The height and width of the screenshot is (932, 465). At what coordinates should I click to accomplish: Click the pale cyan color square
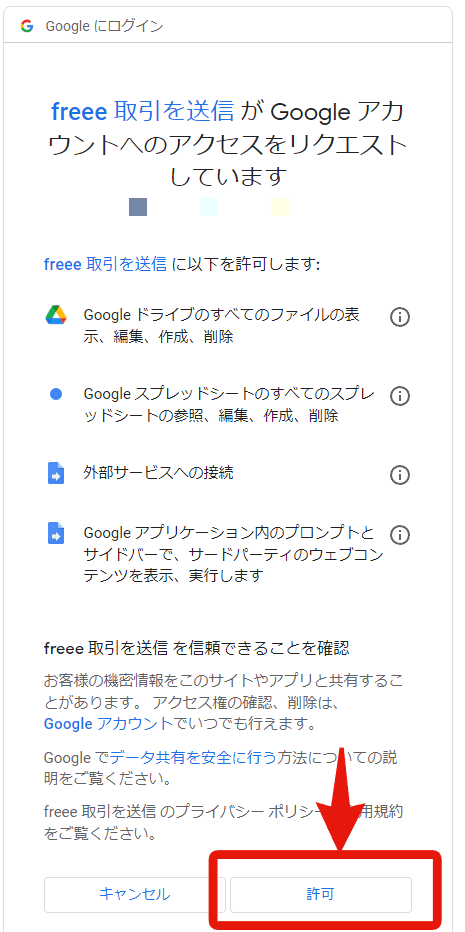(x=209, y=207)
